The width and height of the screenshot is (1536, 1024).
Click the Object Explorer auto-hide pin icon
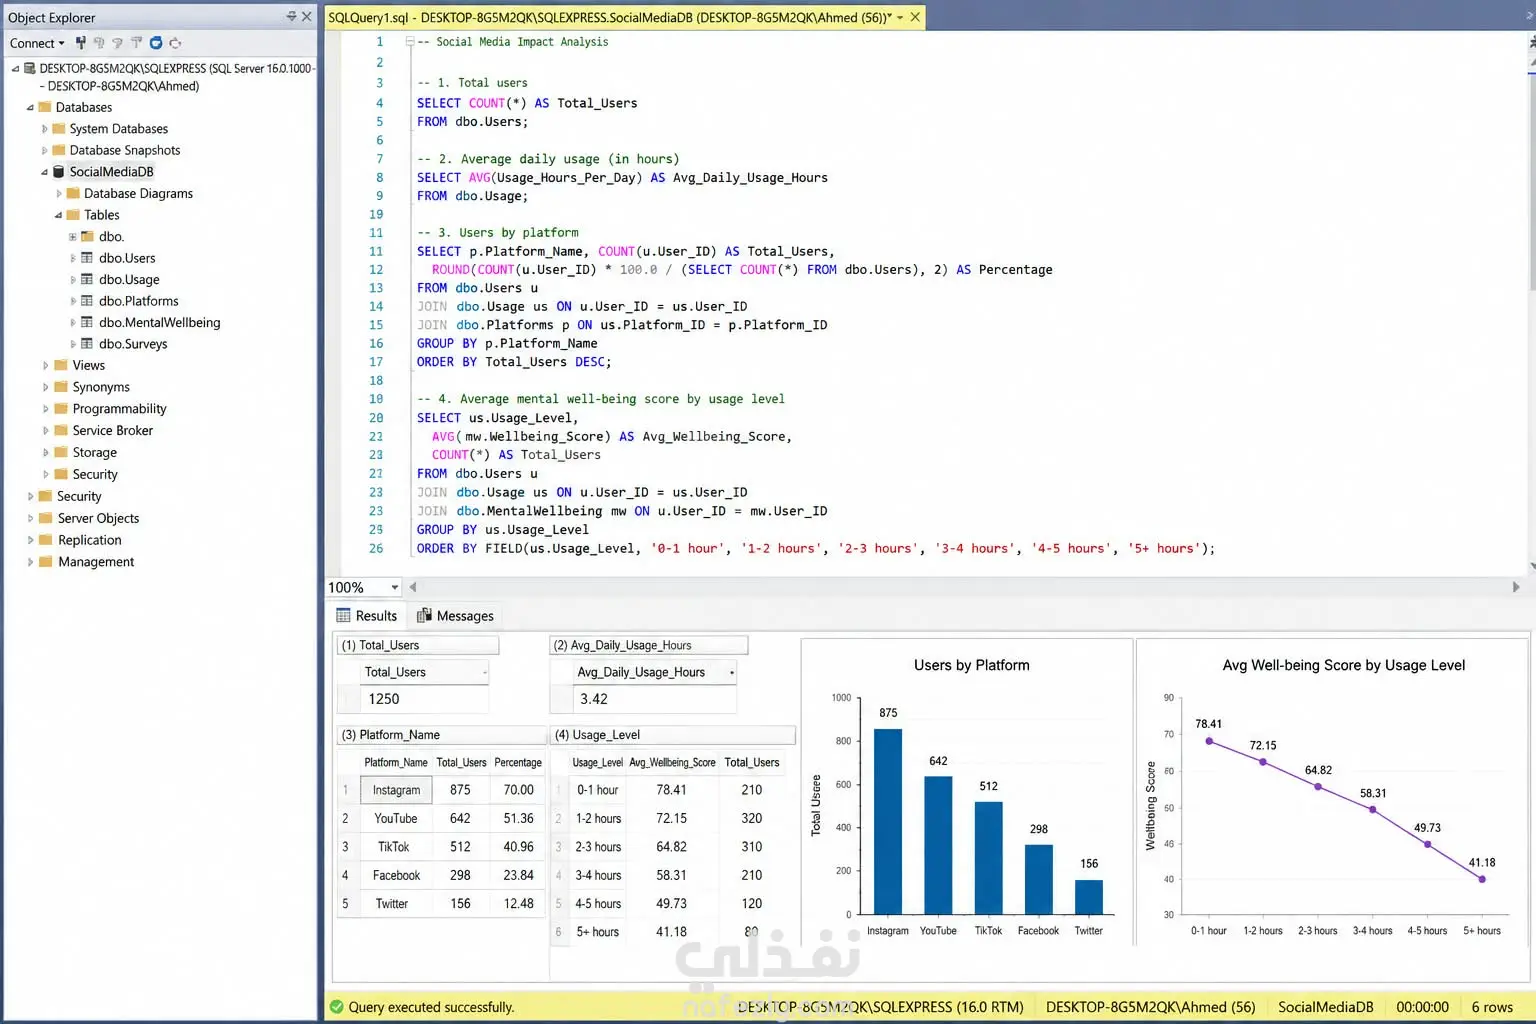point(291,17)
